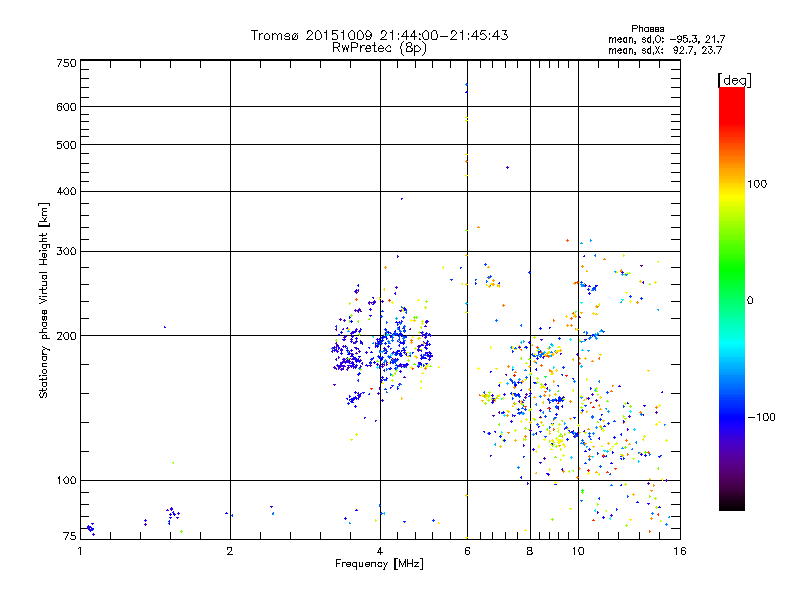
Task: Click 'Stationary phase Virtual Height [km]' axis title
Action: tap(43, 301)
